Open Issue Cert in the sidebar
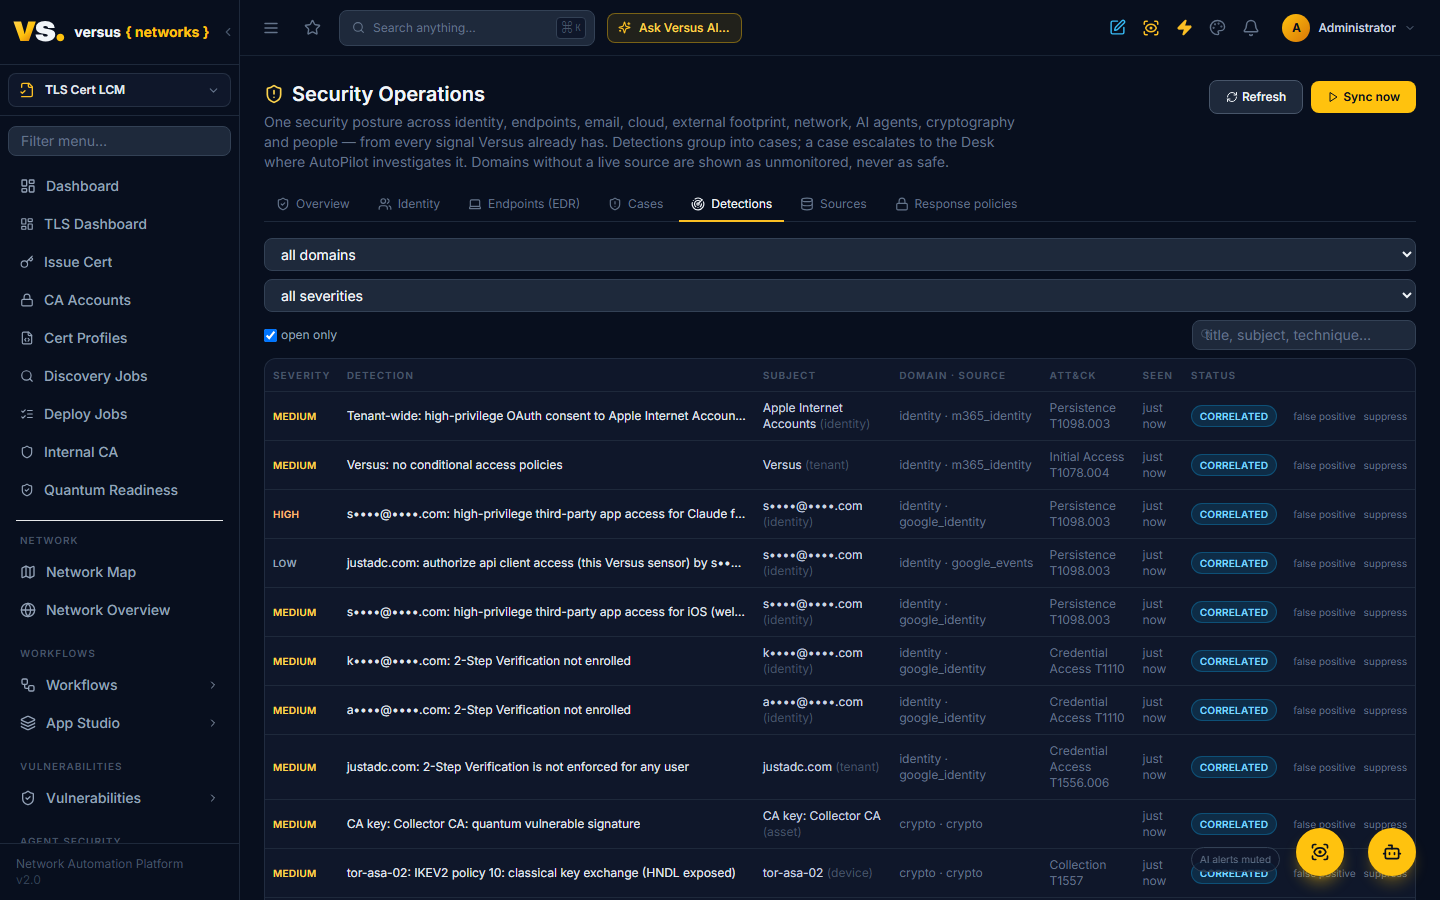Viewport: 1440px width, 900px height. coord(119,262)
